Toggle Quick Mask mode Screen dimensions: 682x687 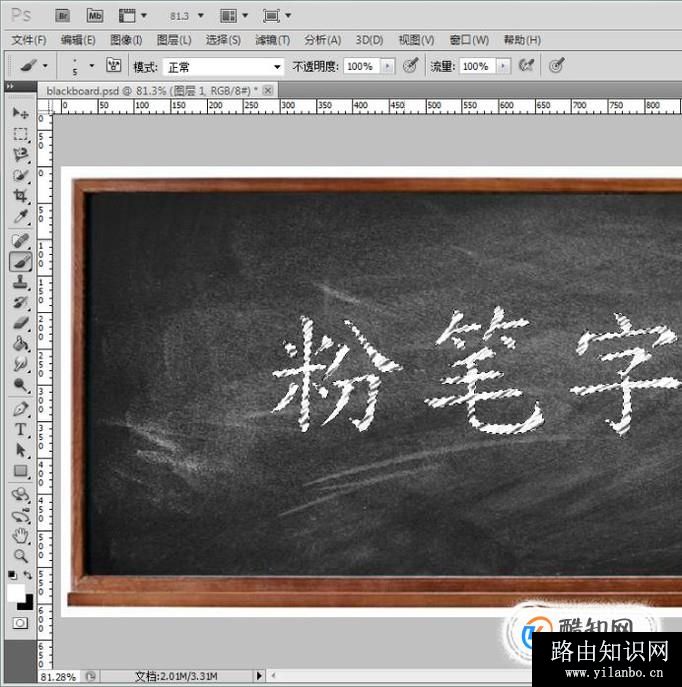[20, 623]
